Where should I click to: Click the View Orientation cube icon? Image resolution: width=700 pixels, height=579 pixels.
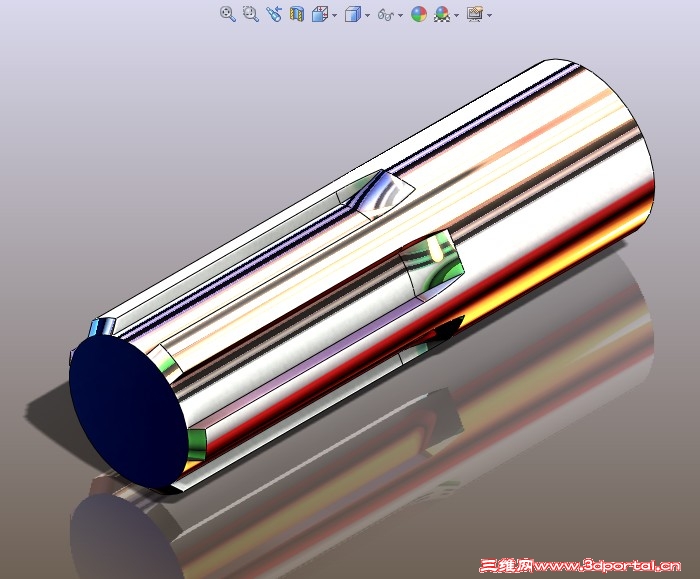click(320, 14)
